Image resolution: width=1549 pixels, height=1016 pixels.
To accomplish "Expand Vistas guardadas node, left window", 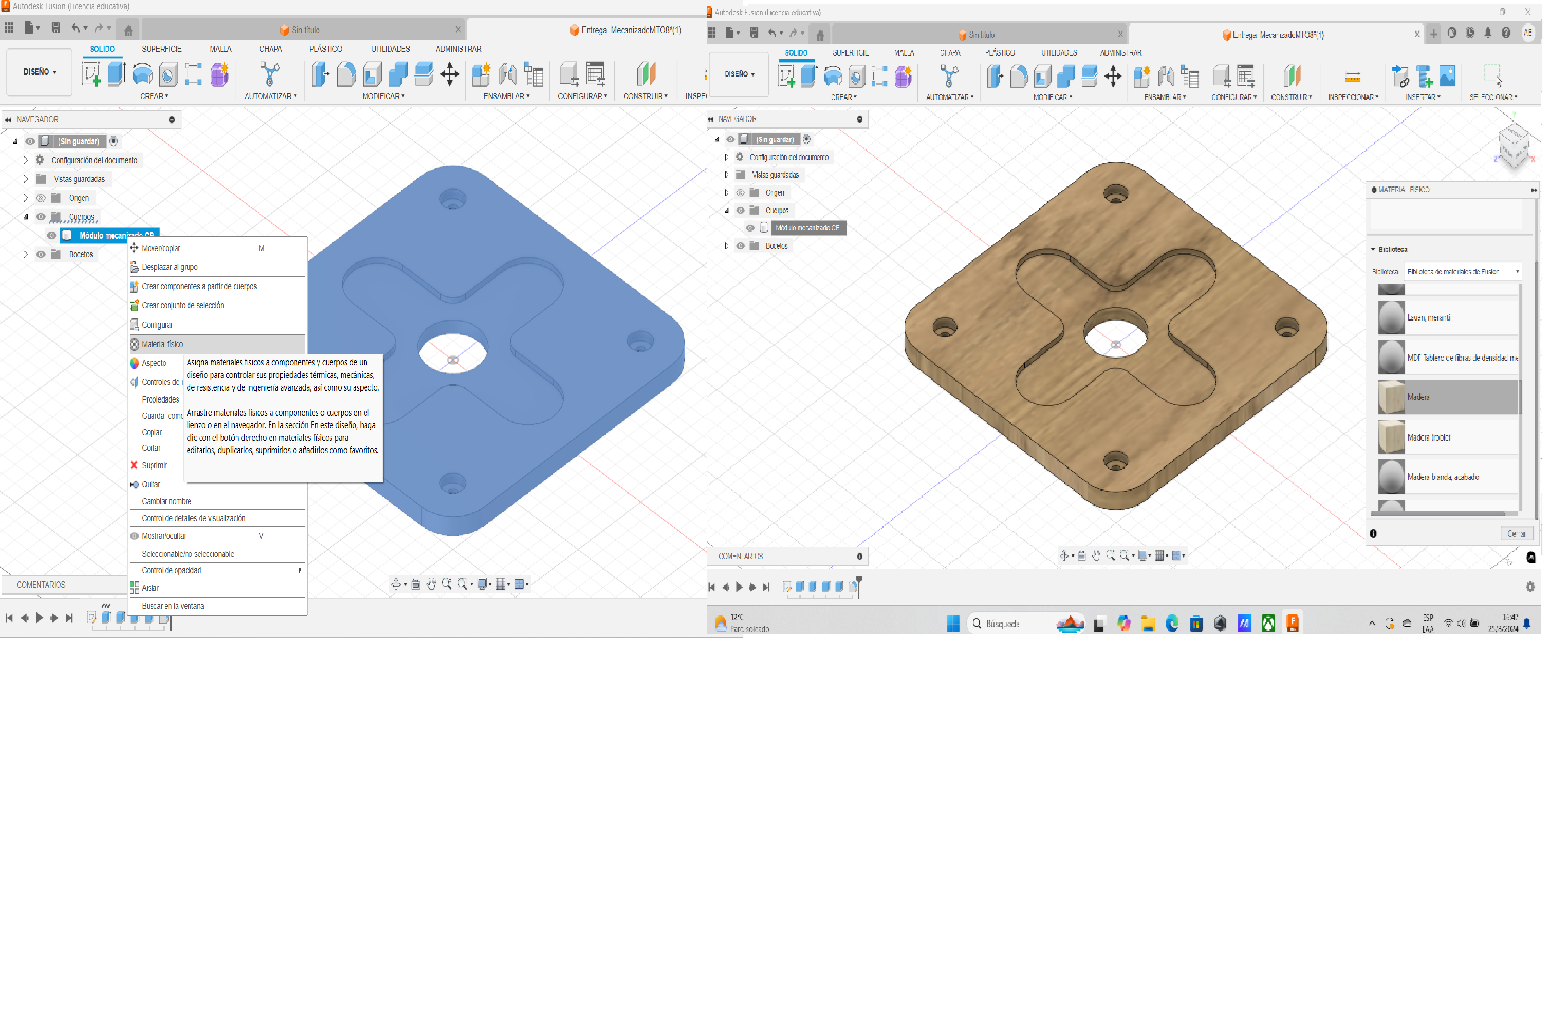I will [26, 179].
